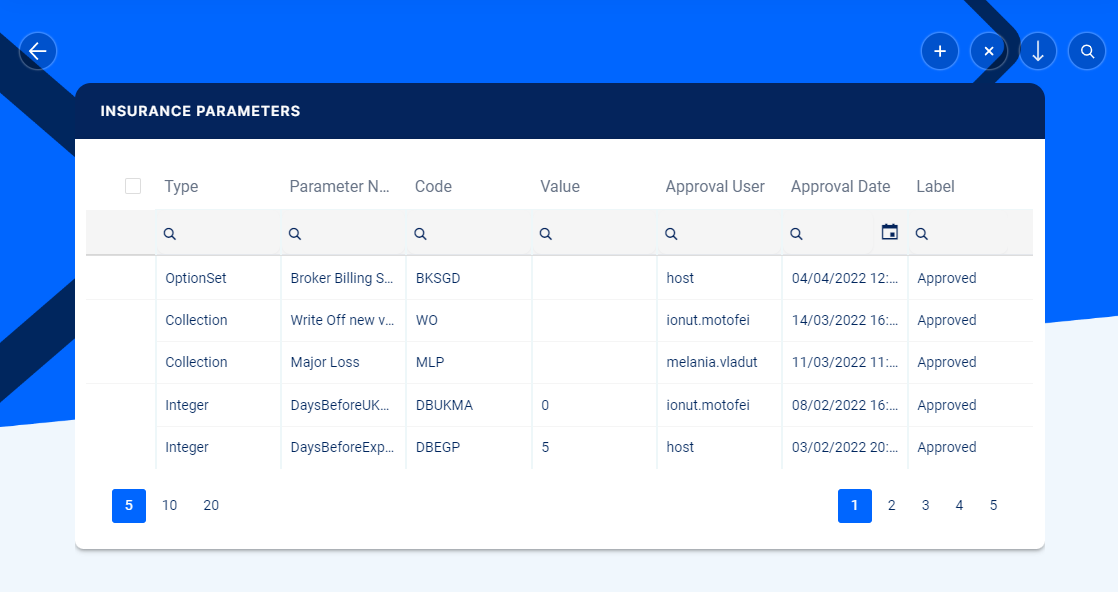Click the search icon under the Type column
Screen dimensions: 1118x592
click(x=170, y=233)
